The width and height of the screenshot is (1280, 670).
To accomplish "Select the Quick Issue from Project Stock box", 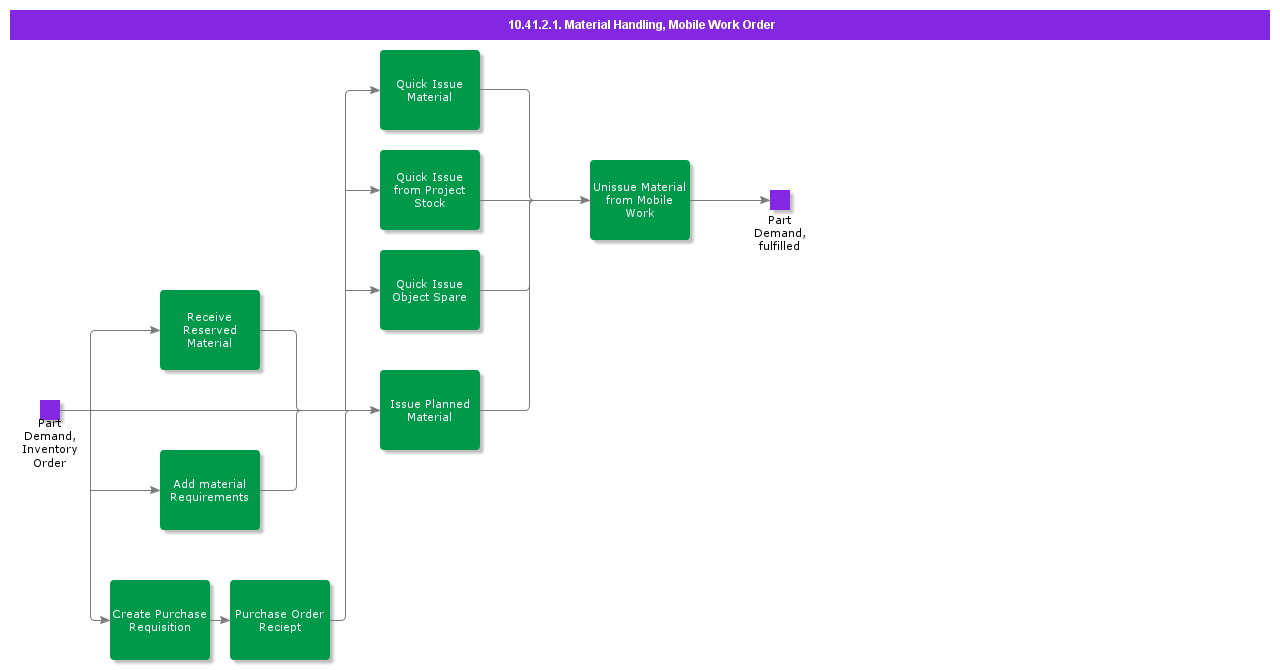I will [x=430, y=190].
